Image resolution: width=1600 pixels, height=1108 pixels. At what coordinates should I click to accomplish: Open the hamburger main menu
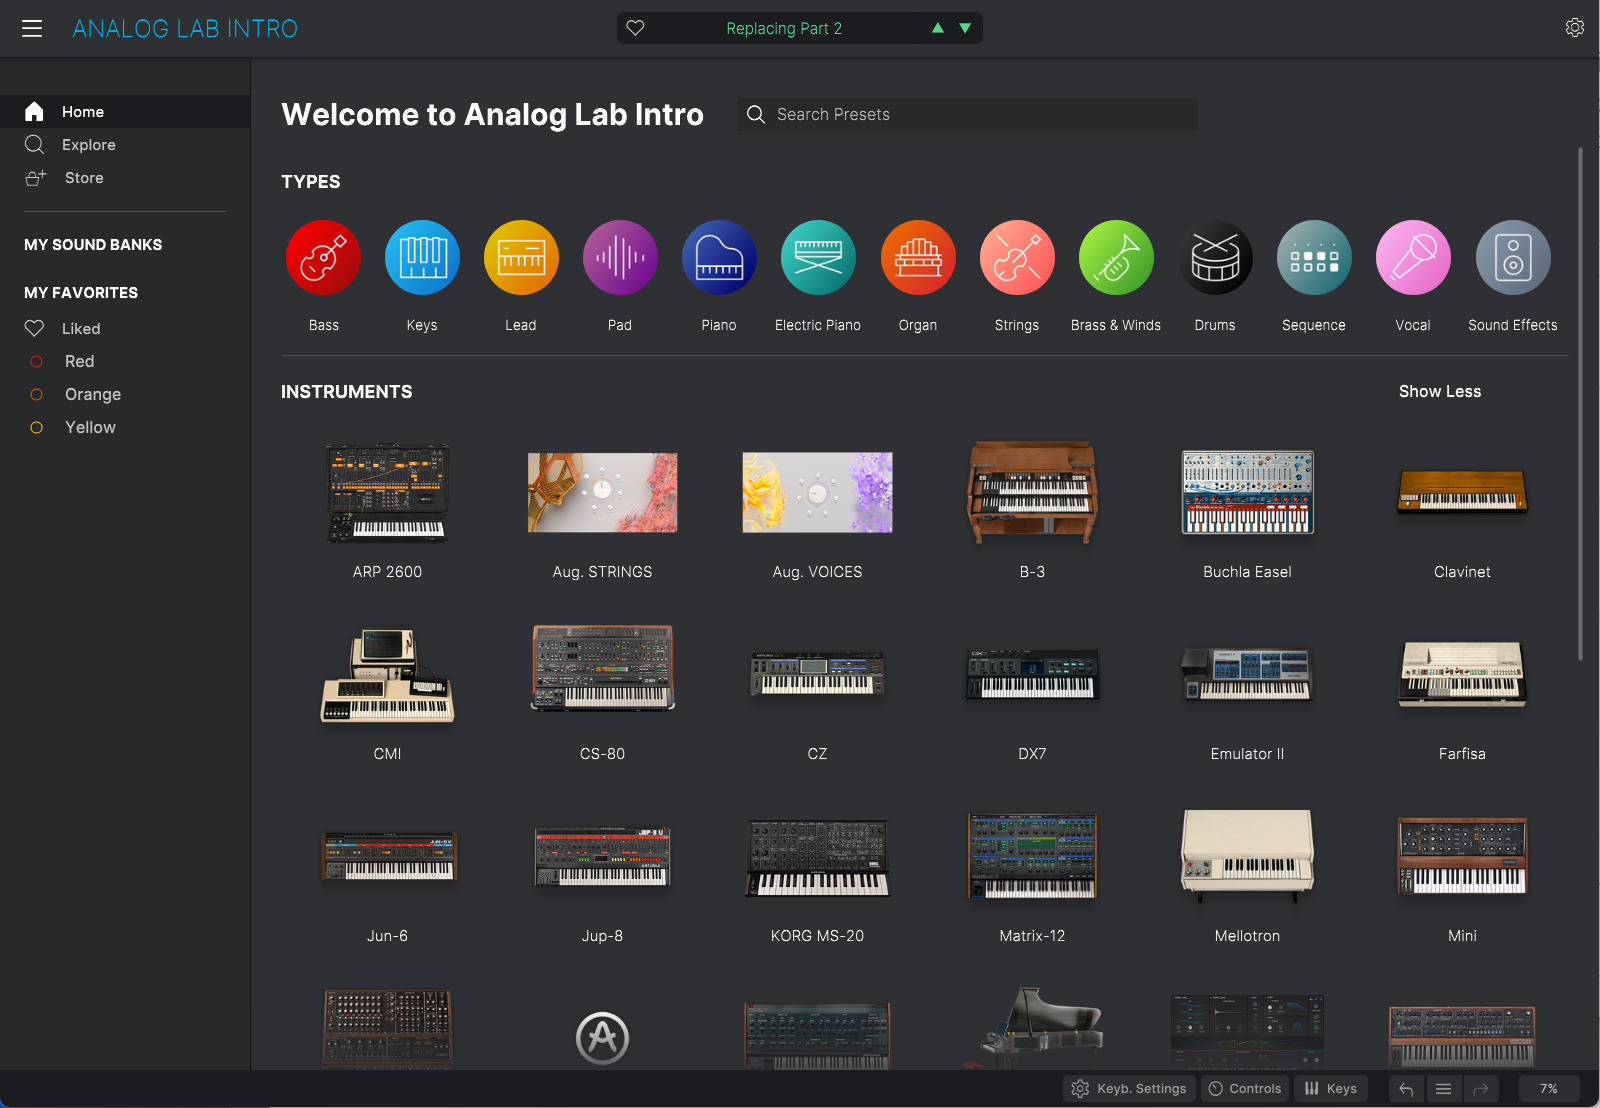click(x=32, y=28)
